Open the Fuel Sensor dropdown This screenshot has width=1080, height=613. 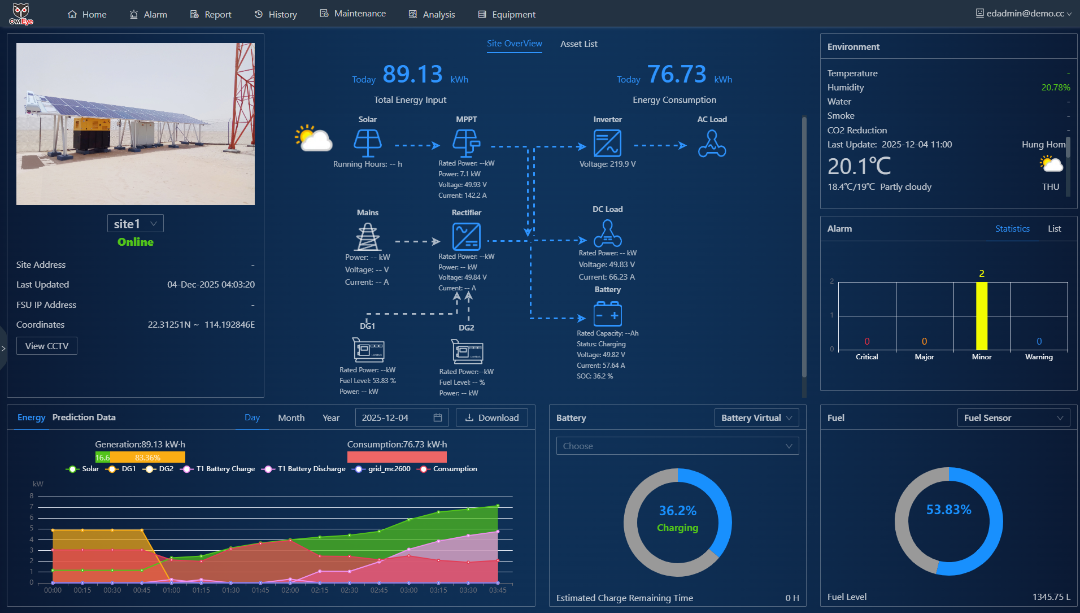coord(1014,417)
